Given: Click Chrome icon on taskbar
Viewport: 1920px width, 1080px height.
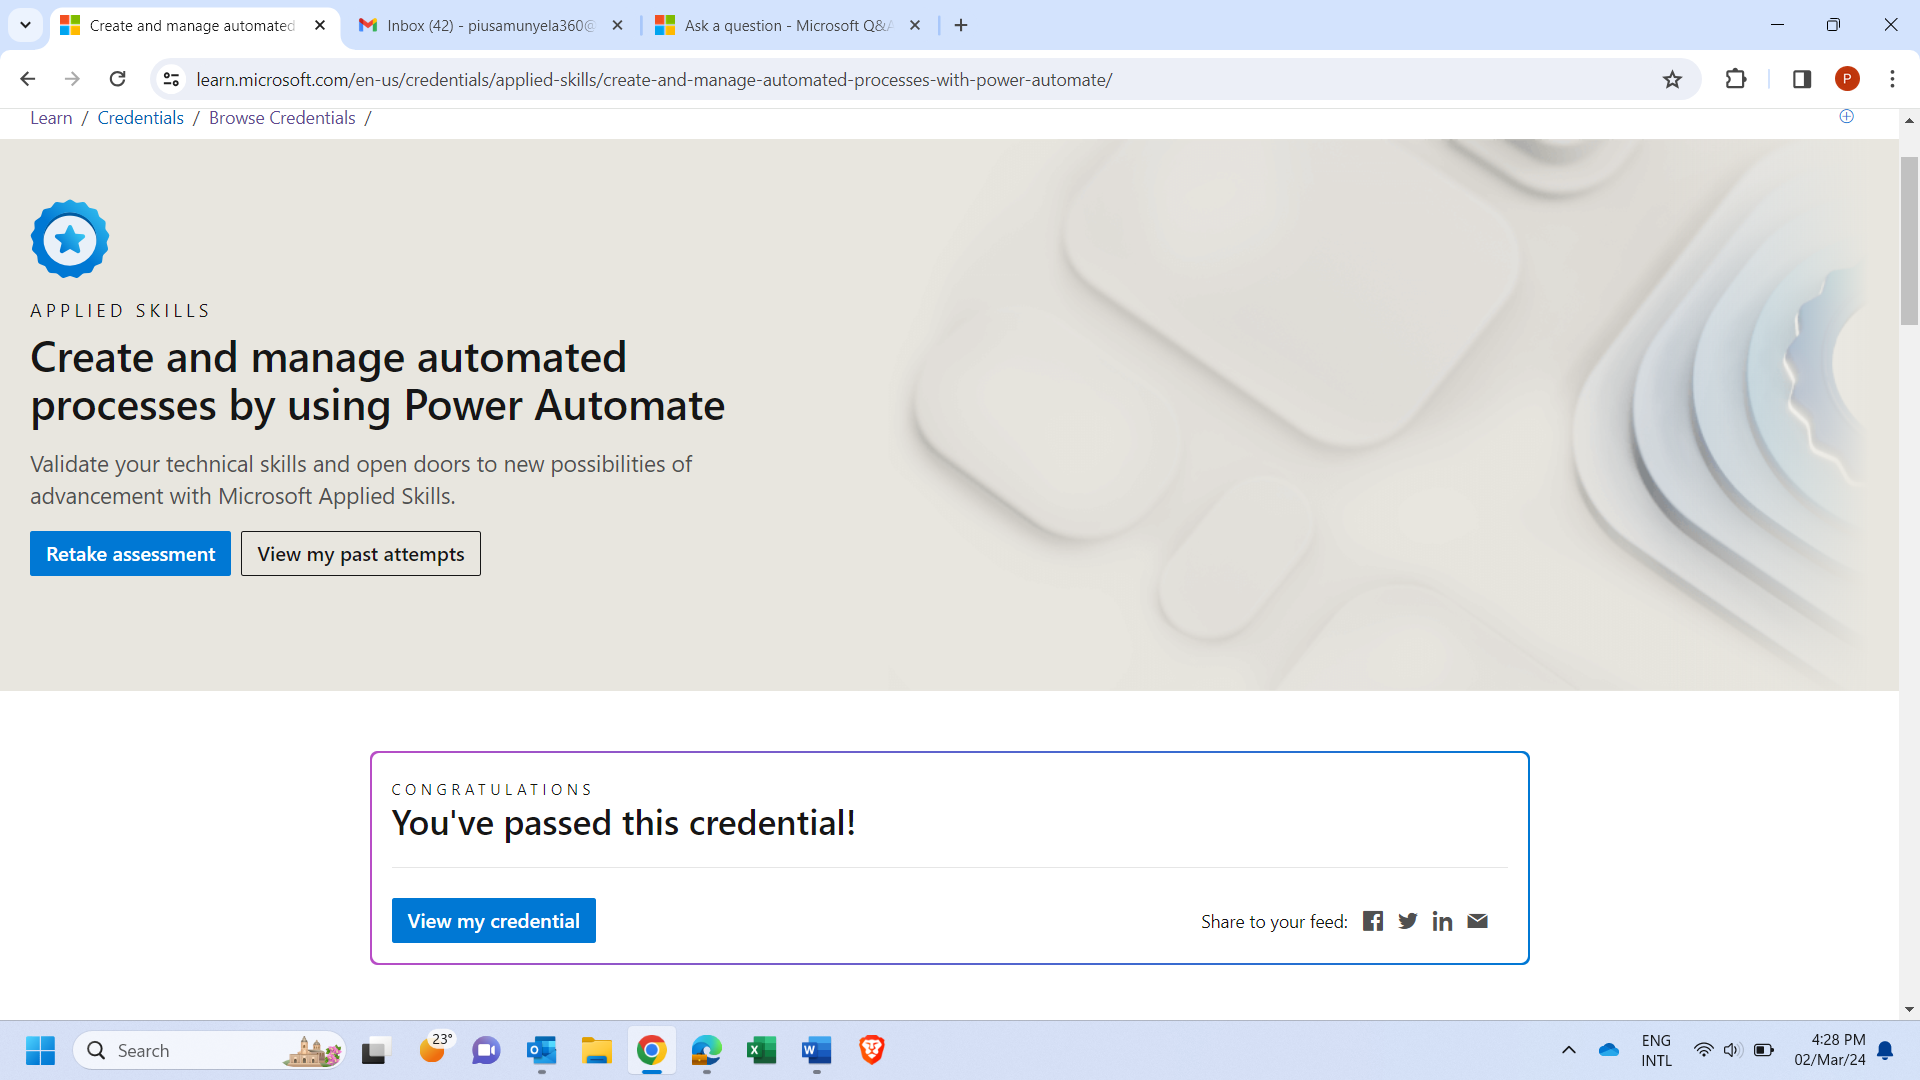Looking at the screenshot, I should (652, 1050).
